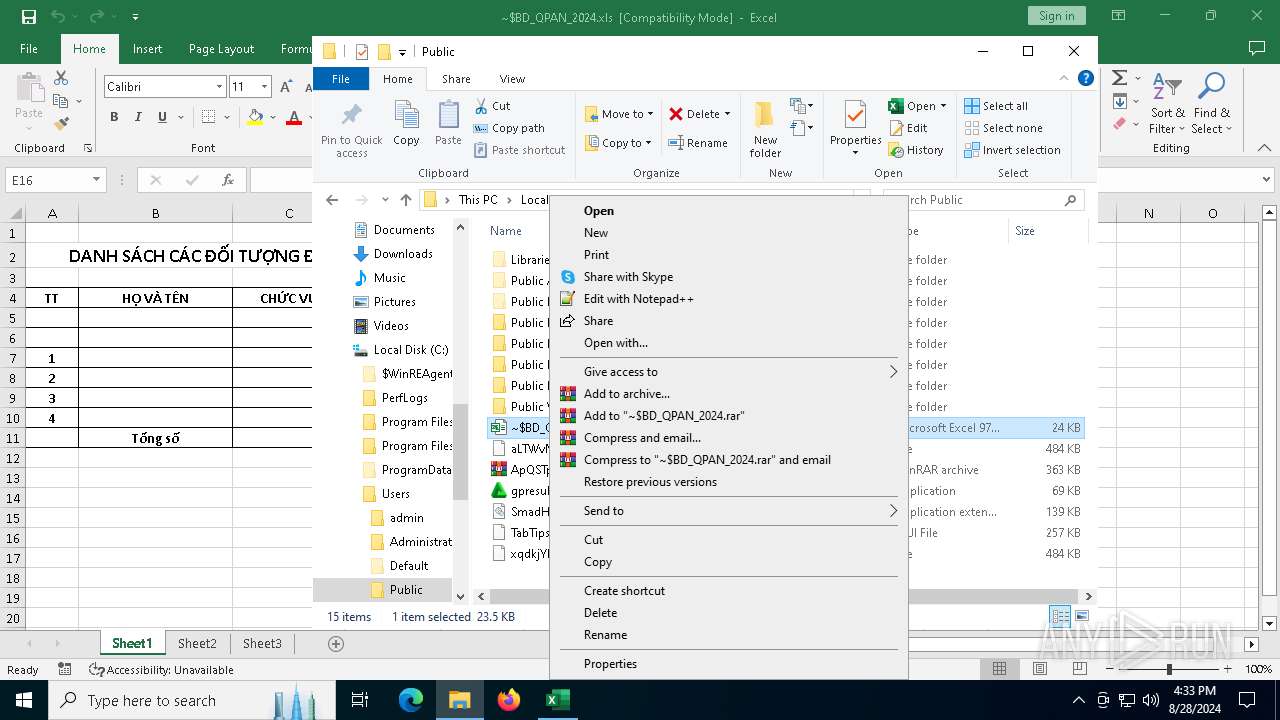Viewport: 1280px width, 720px height.
Task: Click Pin to Quick access icon
Action: [351, 114]
